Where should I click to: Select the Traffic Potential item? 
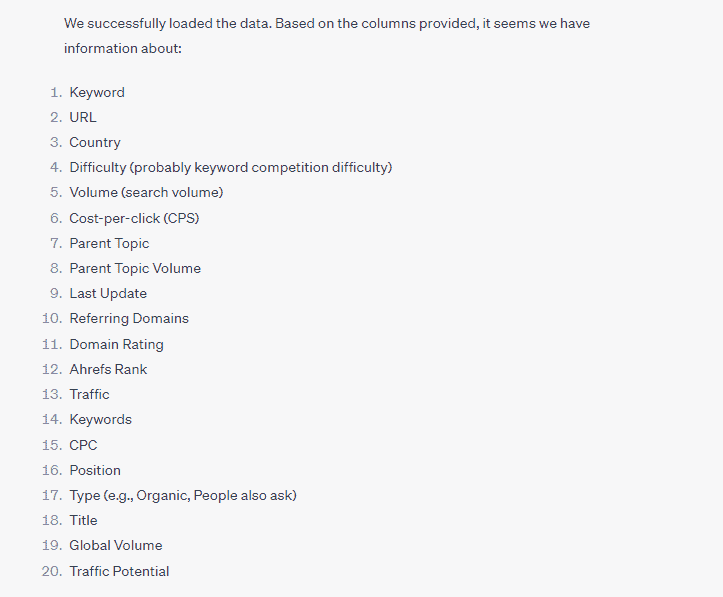(119, 571)
